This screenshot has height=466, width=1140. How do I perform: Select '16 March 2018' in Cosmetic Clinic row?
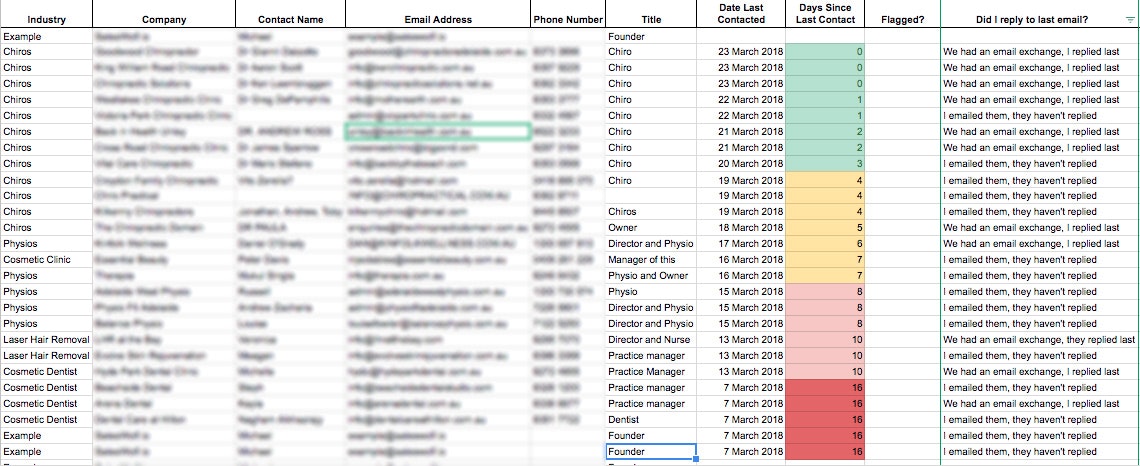pyautogui.click(x=741, y=260)
